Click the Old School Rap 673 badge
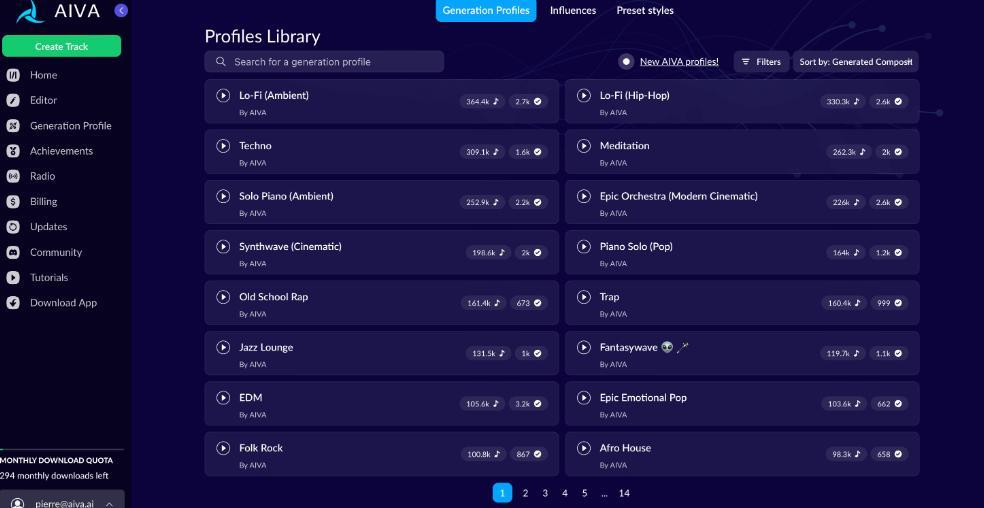Viewport: 984px width, 508px height. [x=528, y=303]
